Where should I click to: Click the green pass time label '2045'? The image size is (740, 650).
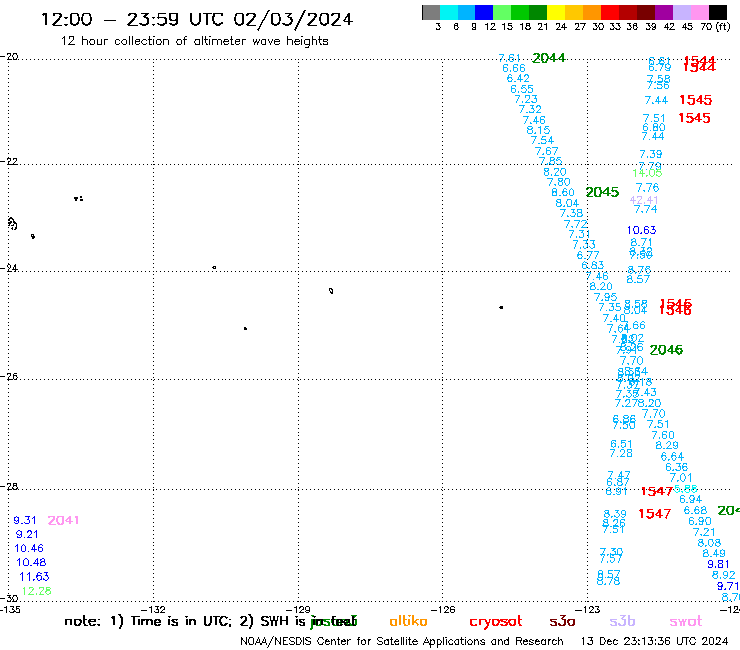point(602,192)
